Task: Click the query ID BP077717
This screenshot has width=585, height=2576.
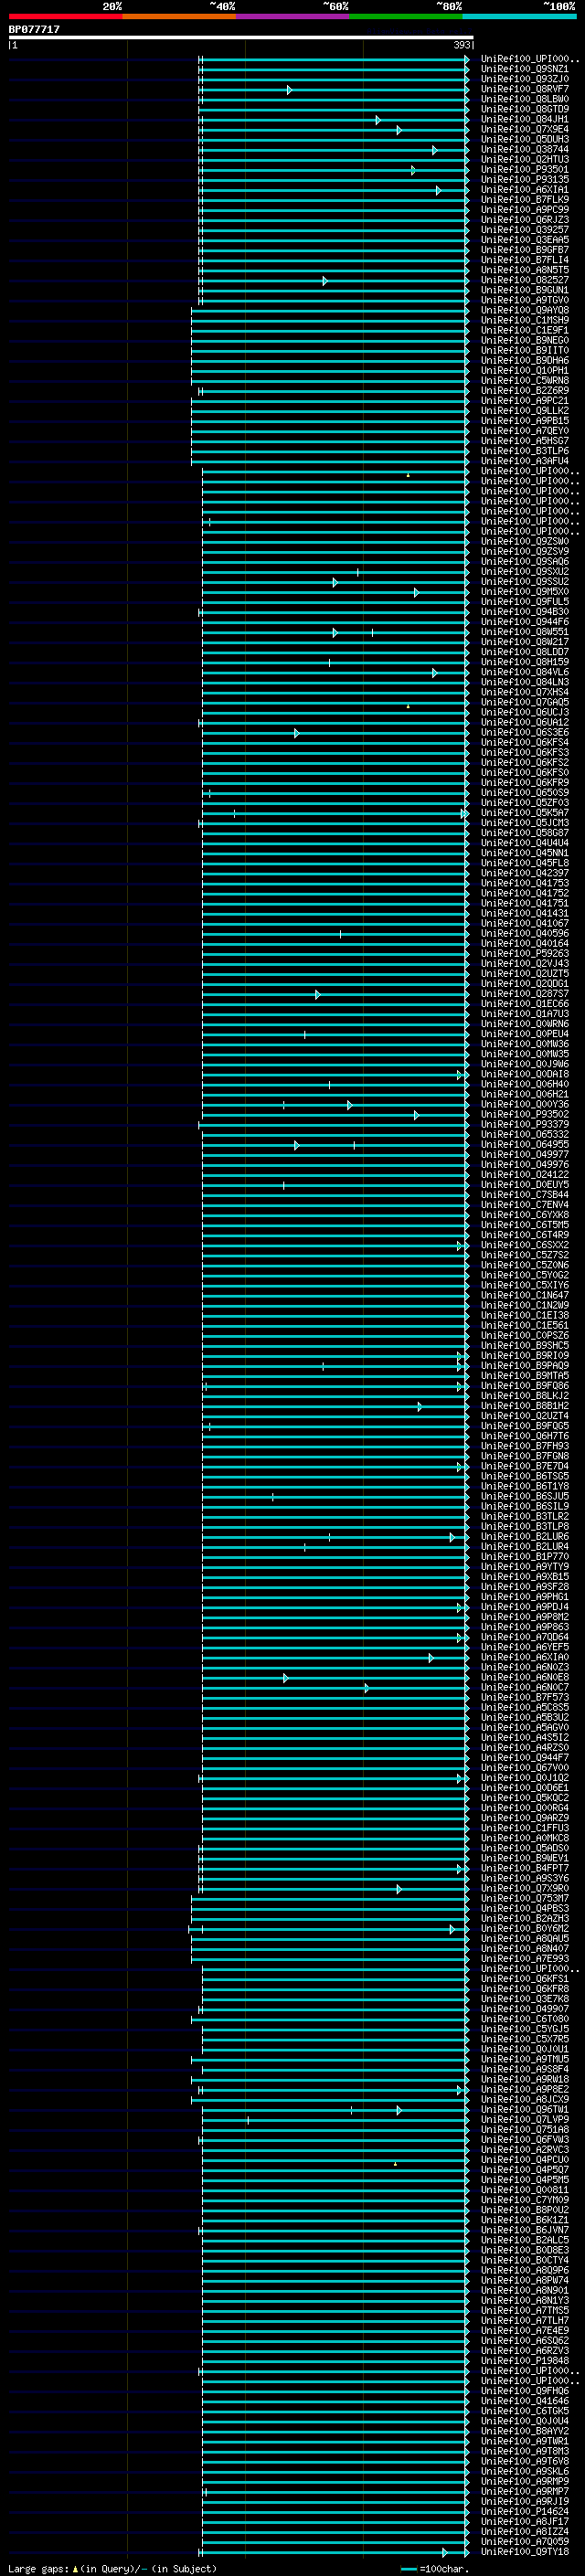Action: pyautogui.click(x=34, y=30)
